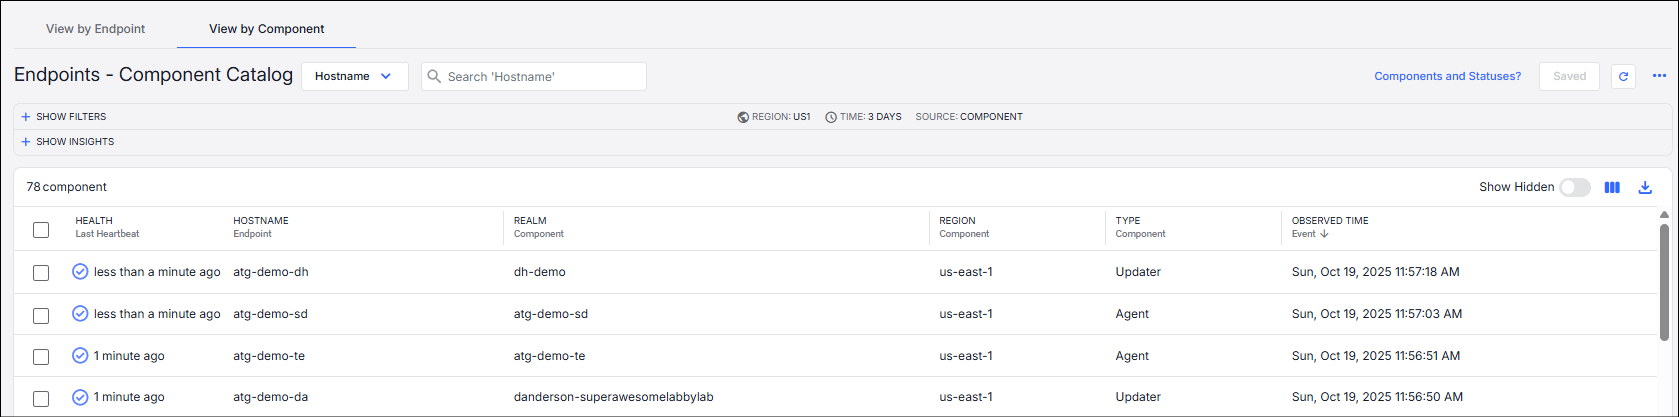1679x417 pixels.
Task: Click the health check icon for atg-demo-dh
Action: pos(80,272)
